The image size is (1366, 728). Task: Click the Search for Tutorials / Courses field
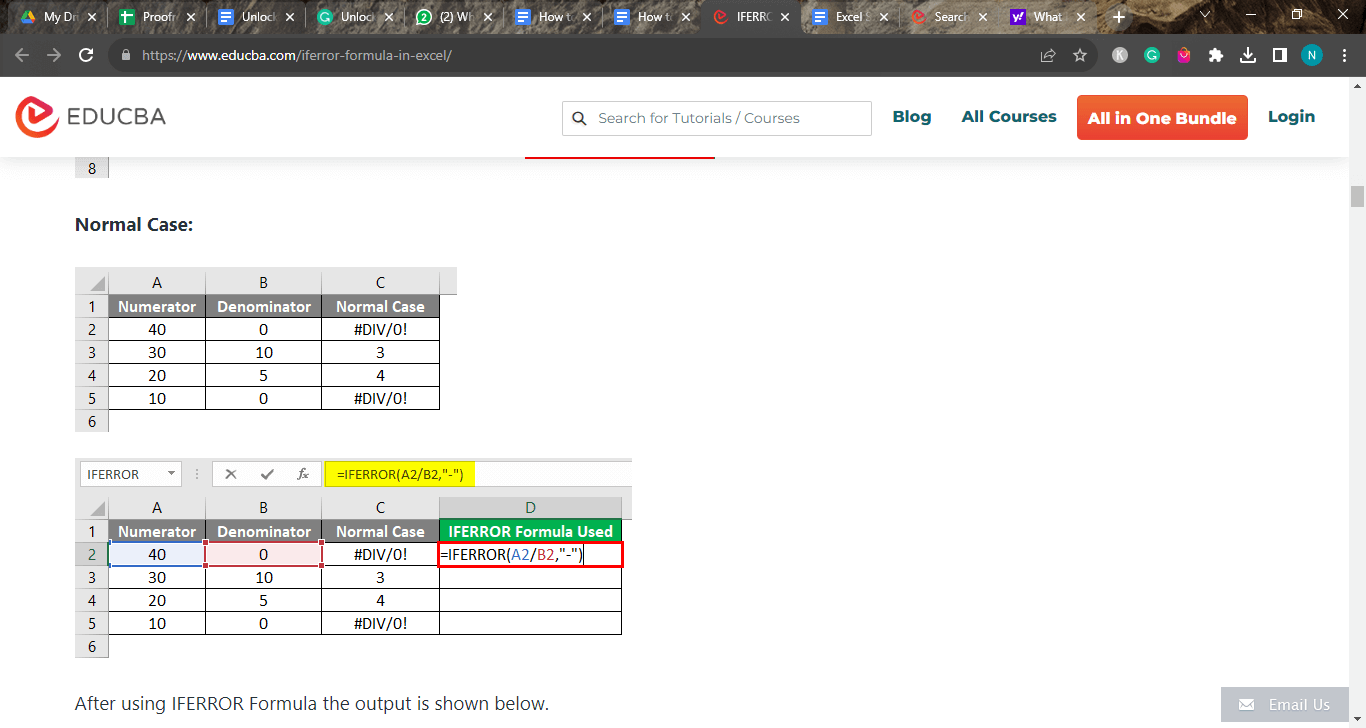[x=717, y=118]
